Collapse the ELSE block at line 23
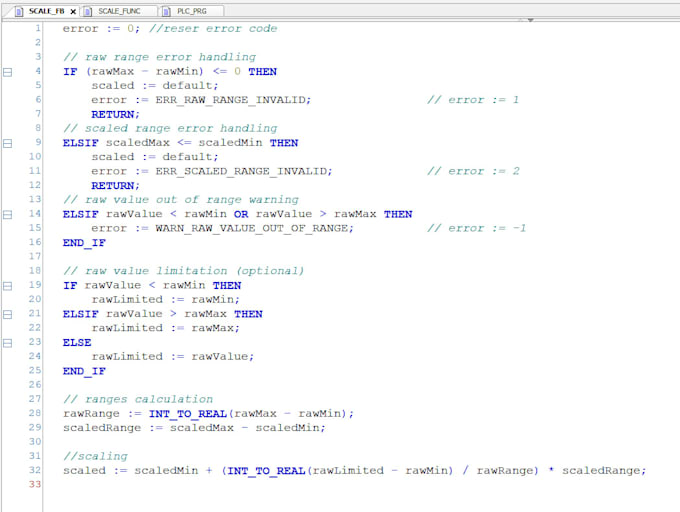This screenshot has height=512, width=680. pos(7,343)
